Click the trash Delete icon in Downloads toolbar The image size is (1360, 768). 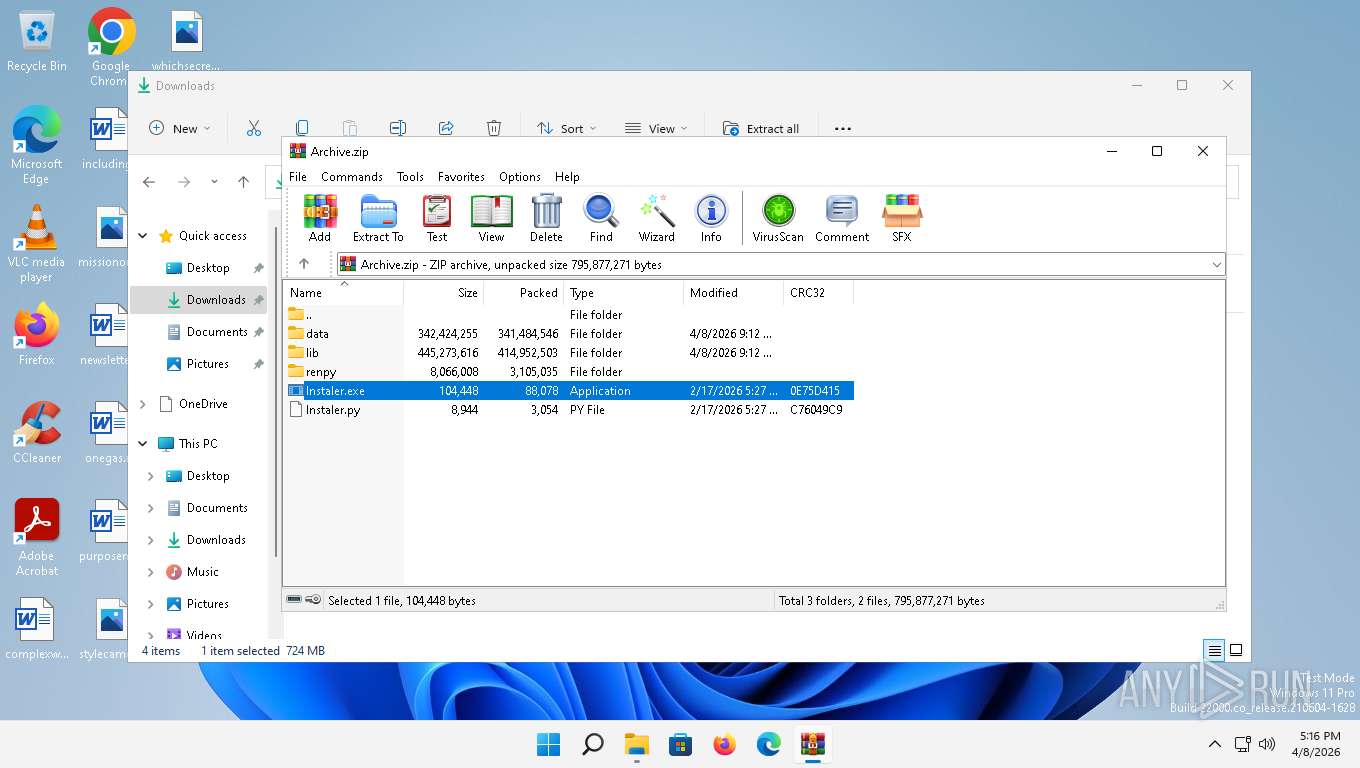coord(494,128)
